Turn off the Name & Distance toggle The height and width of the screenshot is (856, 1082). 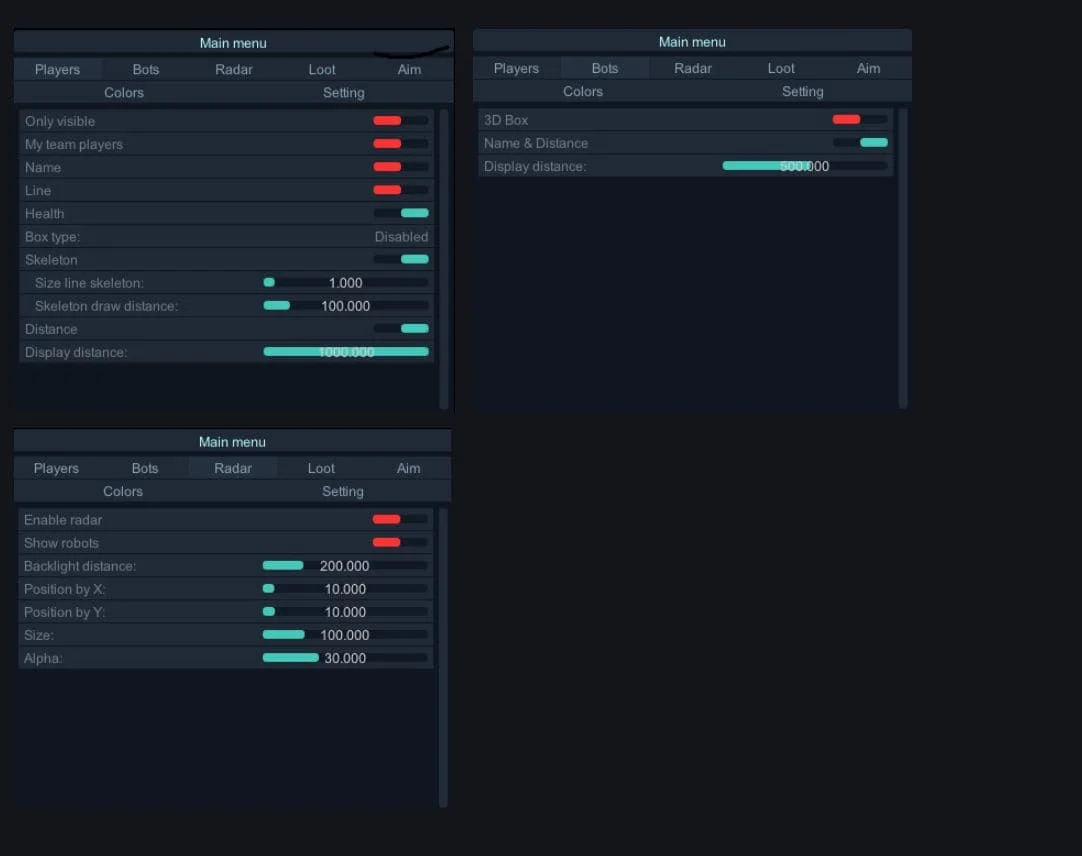(x=860, y=143)
